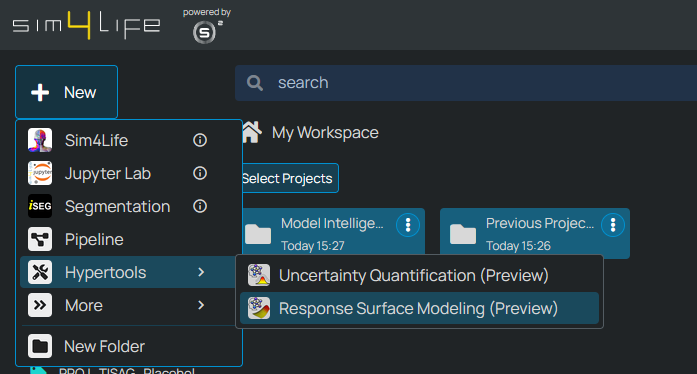Click the Today 15:26 timestamp

(x=518, y=246)
